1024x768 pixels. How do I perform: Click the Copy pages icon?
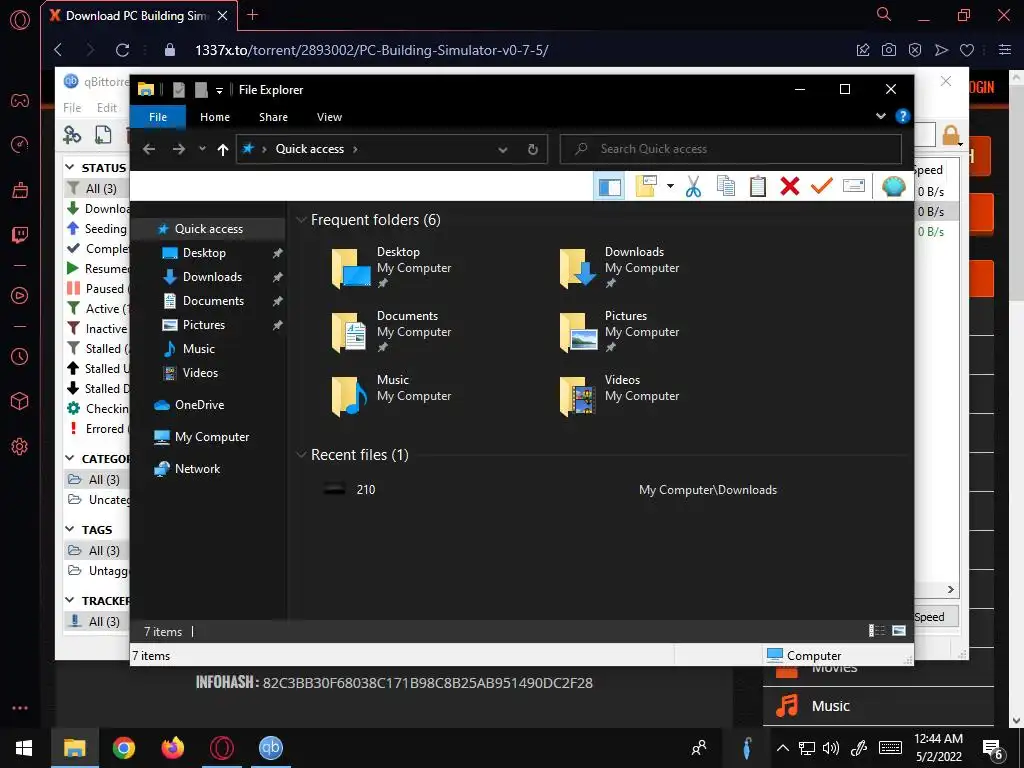726,187
